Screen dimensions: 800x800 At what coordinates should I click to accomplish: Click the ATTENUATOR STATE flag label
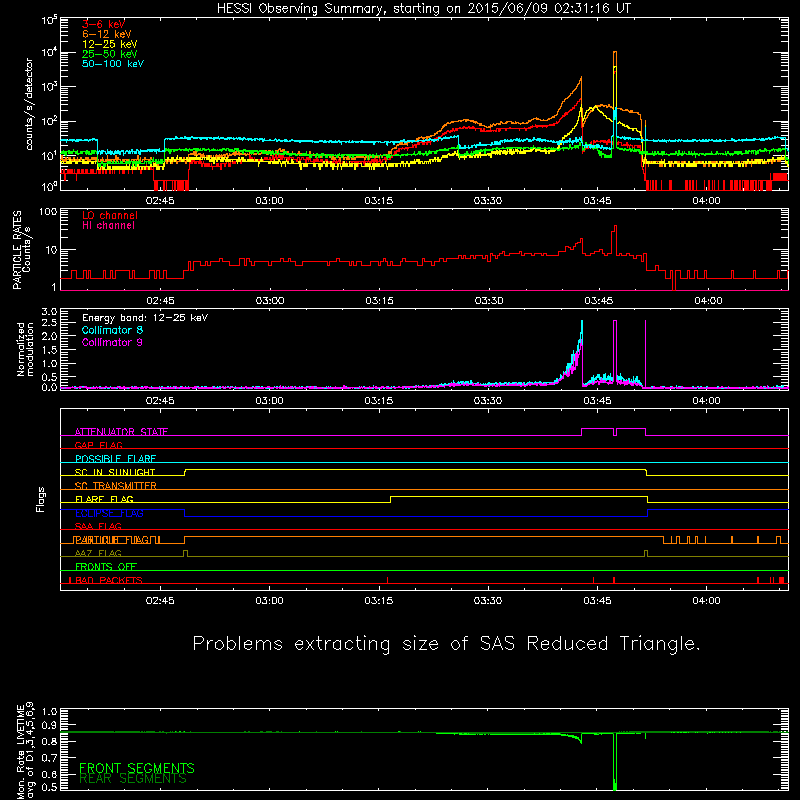click(x=121, y=432)
